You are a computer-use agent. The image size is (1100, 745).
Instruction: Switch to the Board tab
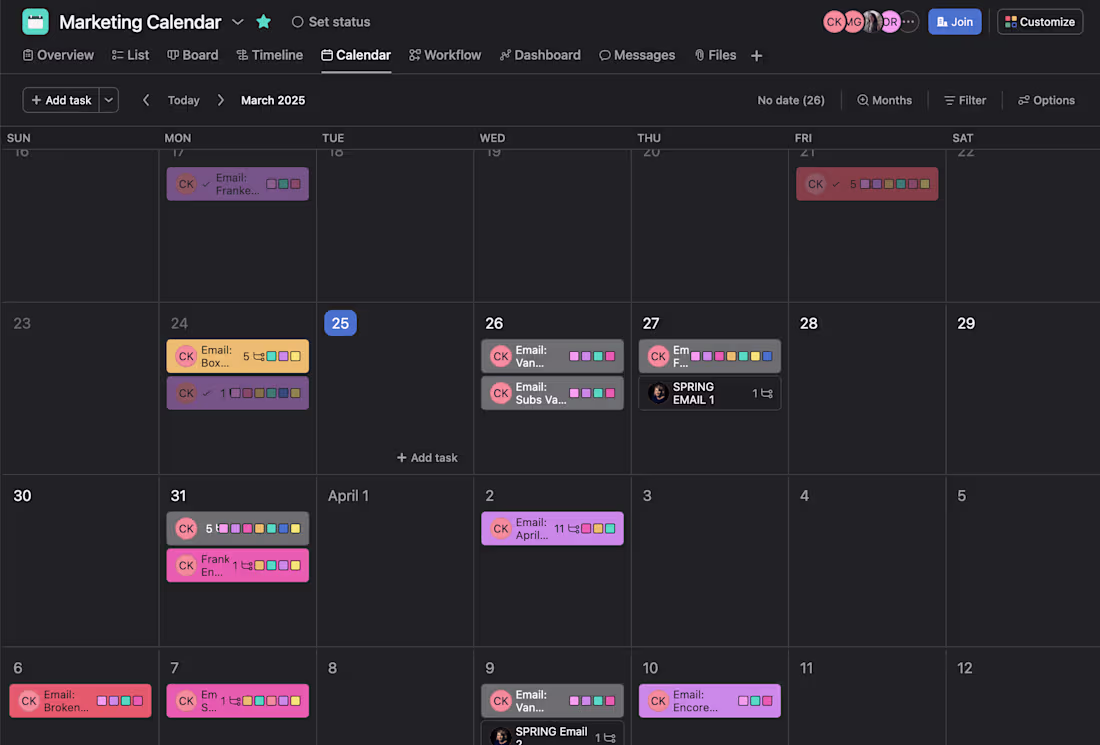pyautogui.click(x=193, y=55)
